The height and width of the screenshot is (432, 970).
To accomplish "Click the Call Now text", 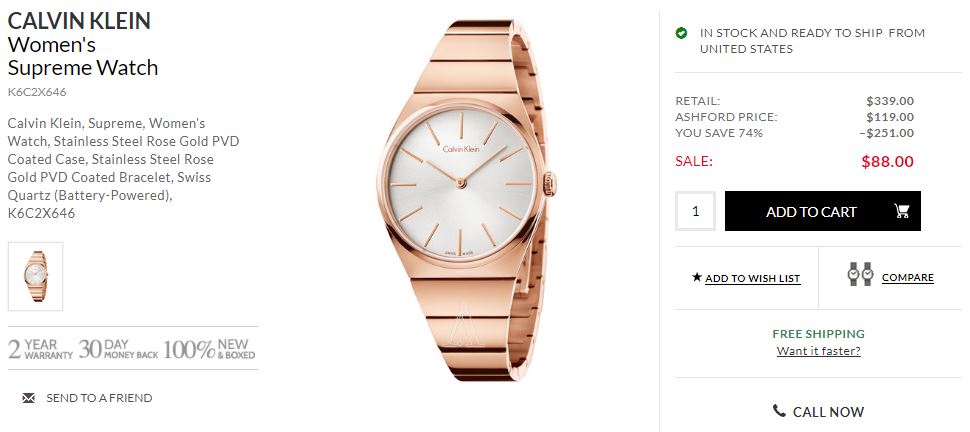I will (828, 412).
